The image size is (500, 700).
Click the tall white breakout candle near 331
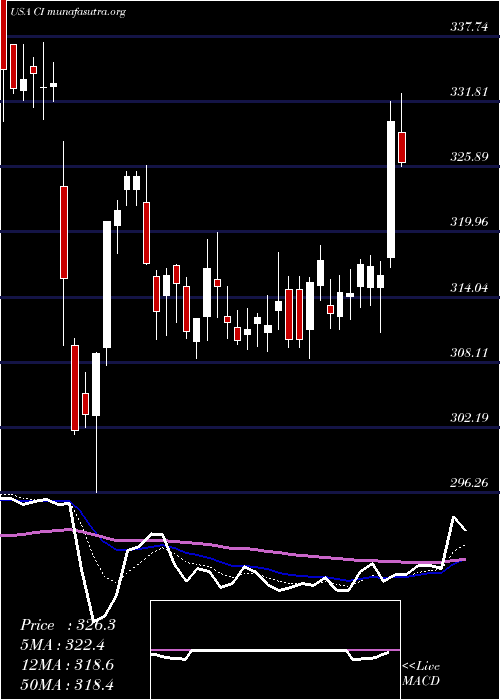click(391, 189)
